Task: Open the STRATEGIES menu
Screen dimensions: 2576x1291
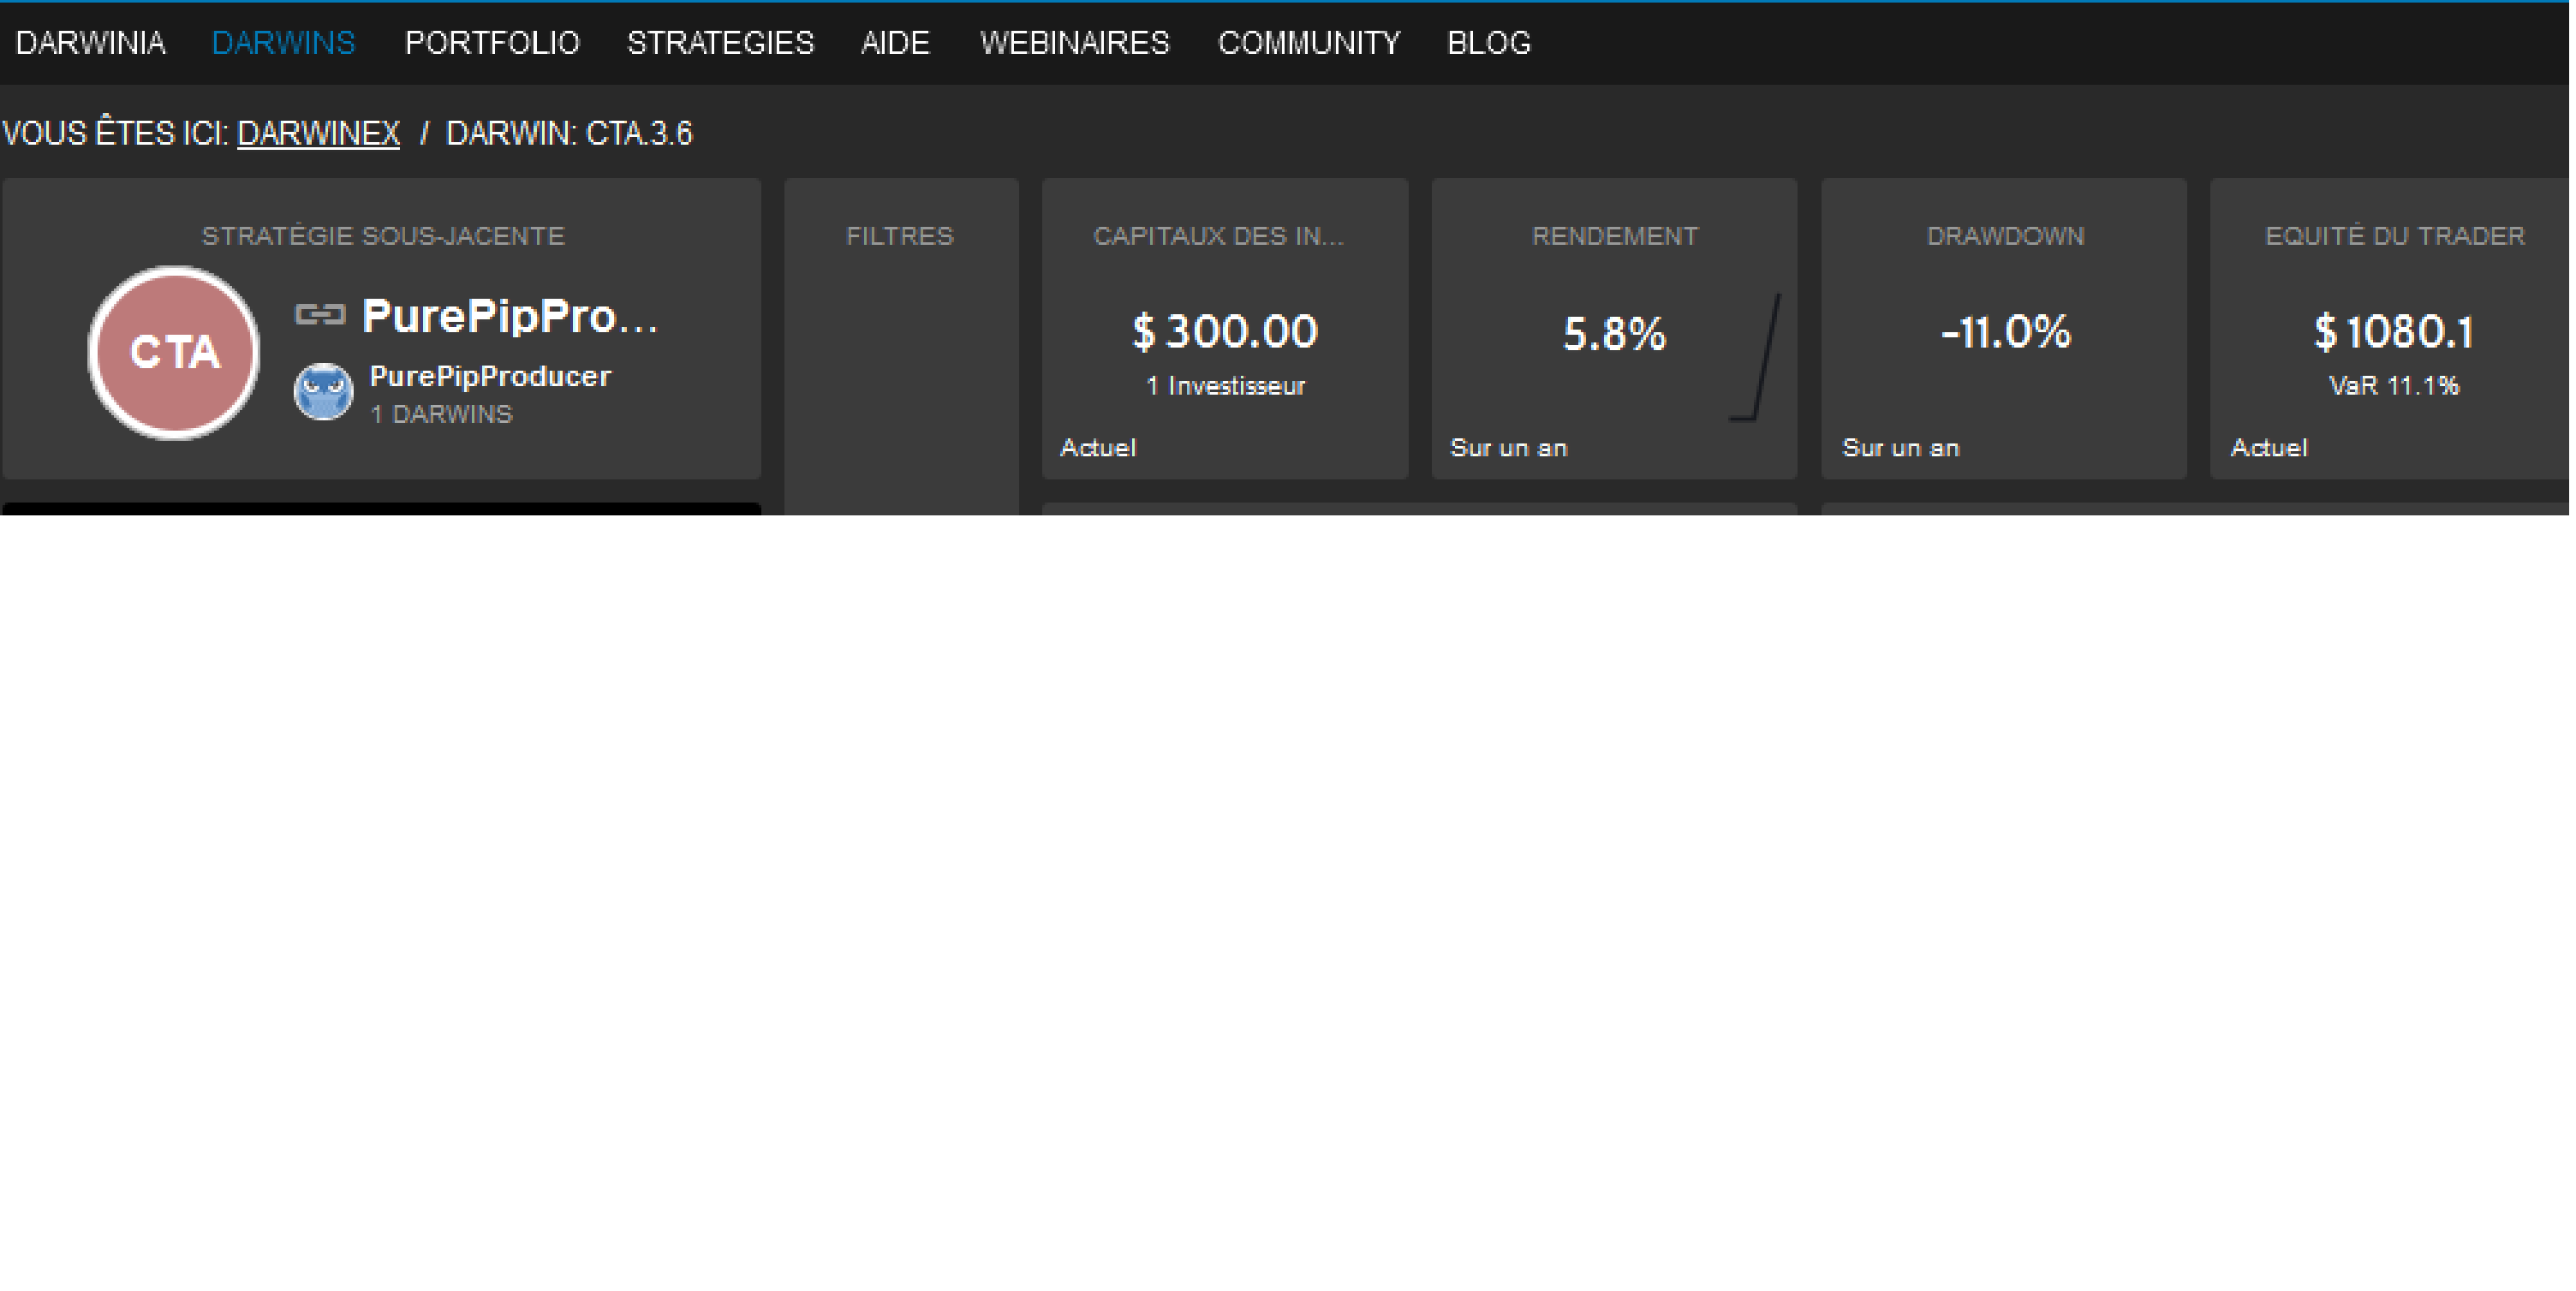Action: (x=720, y=43)
